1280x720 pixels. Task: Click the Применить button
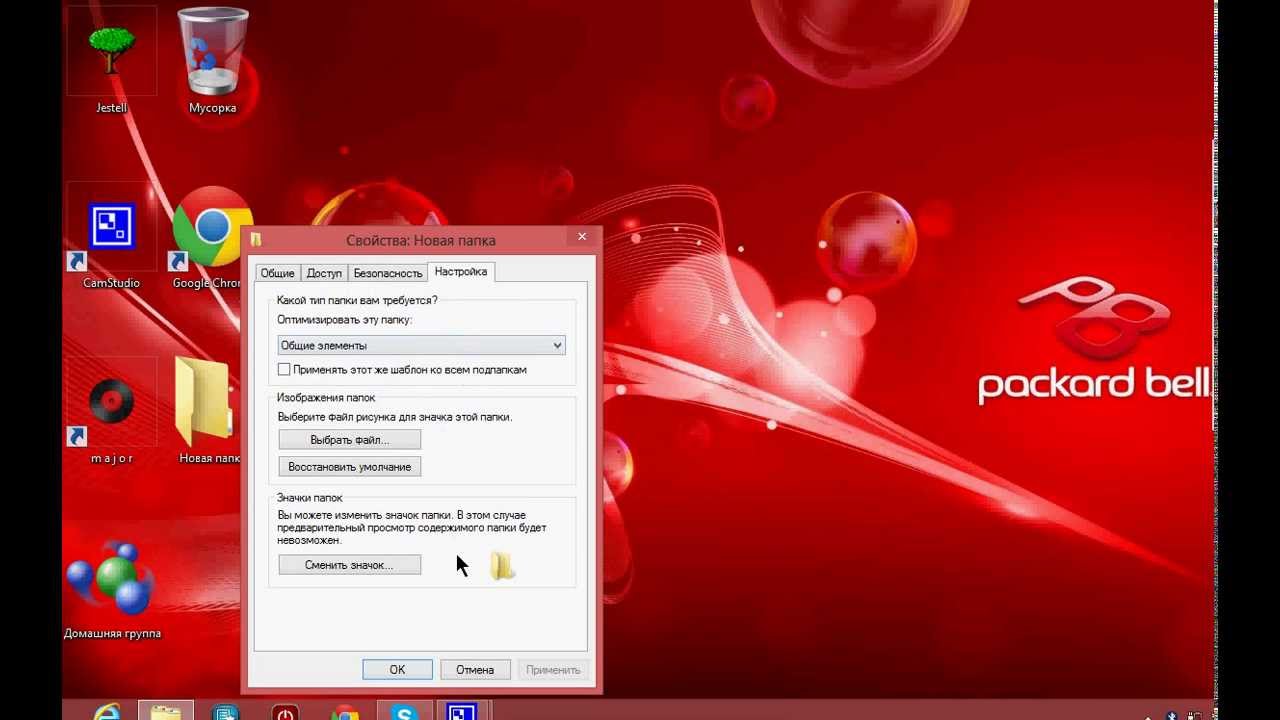click(553, 670)
